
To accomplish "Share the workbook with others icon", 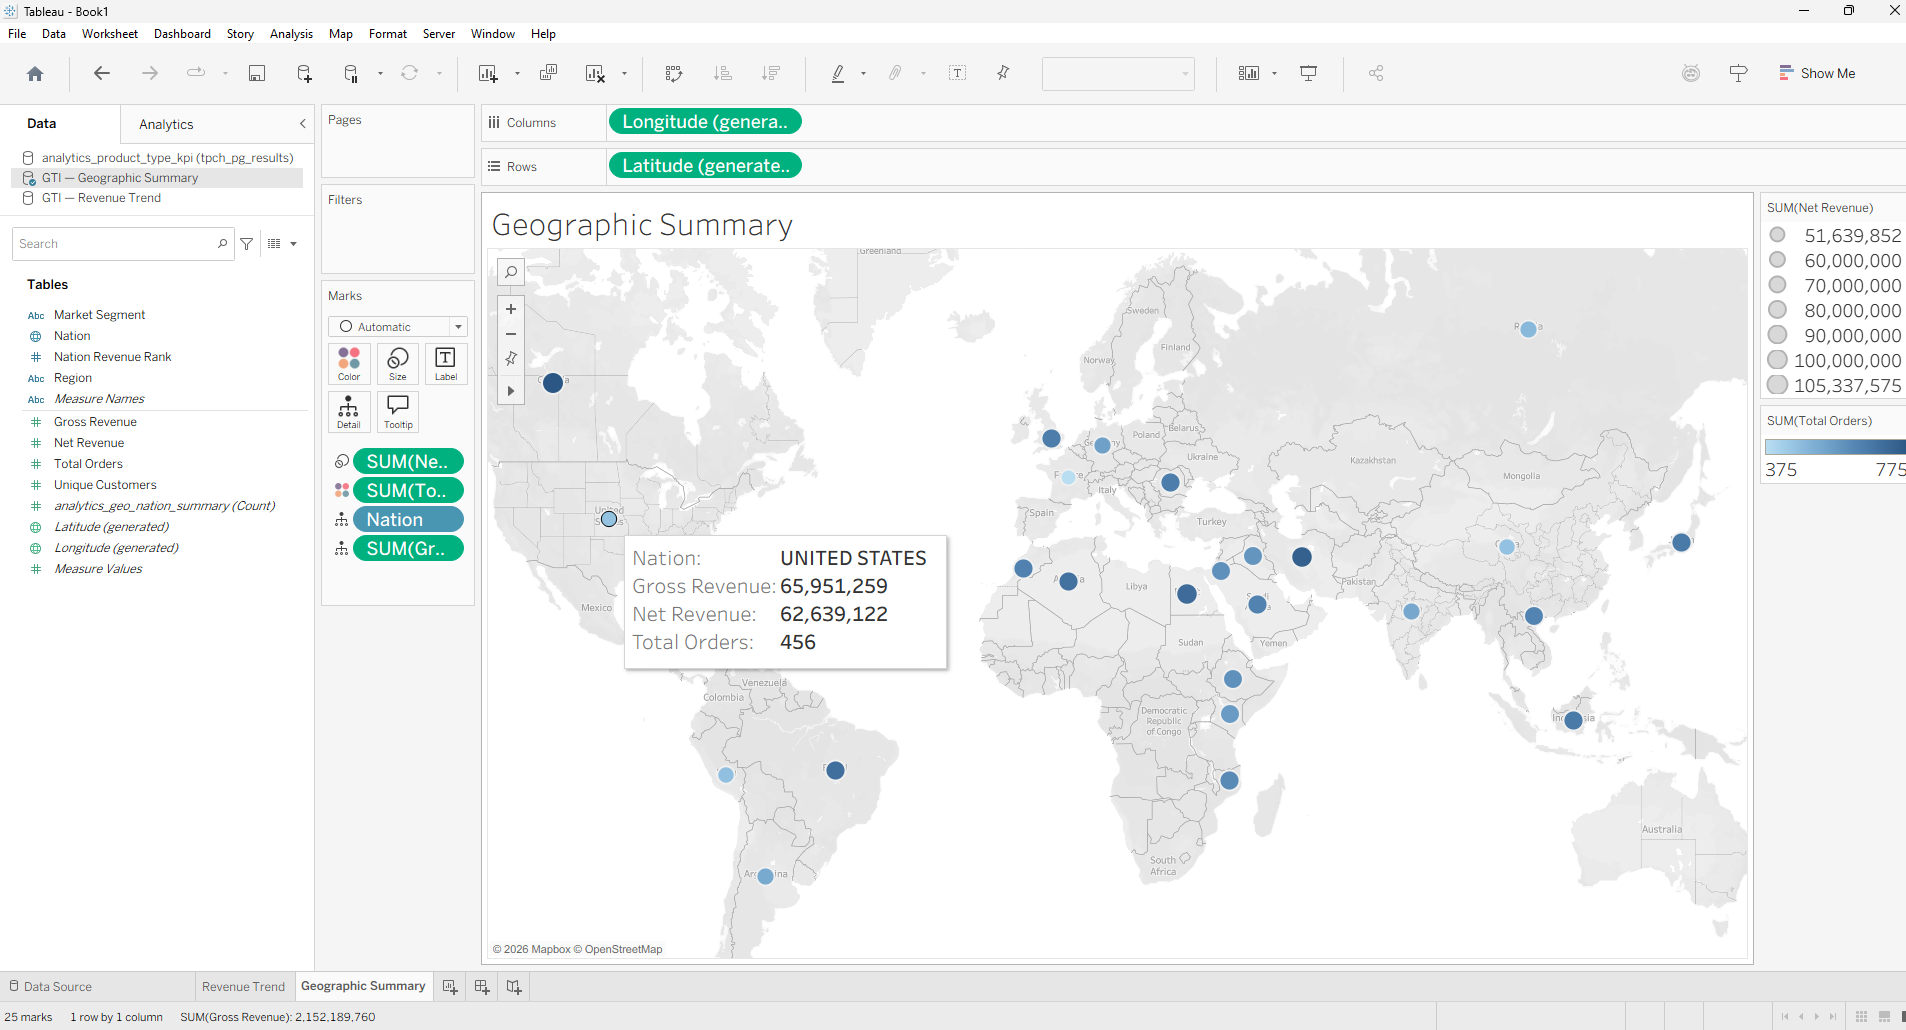I will click(x=1376, y=73).
